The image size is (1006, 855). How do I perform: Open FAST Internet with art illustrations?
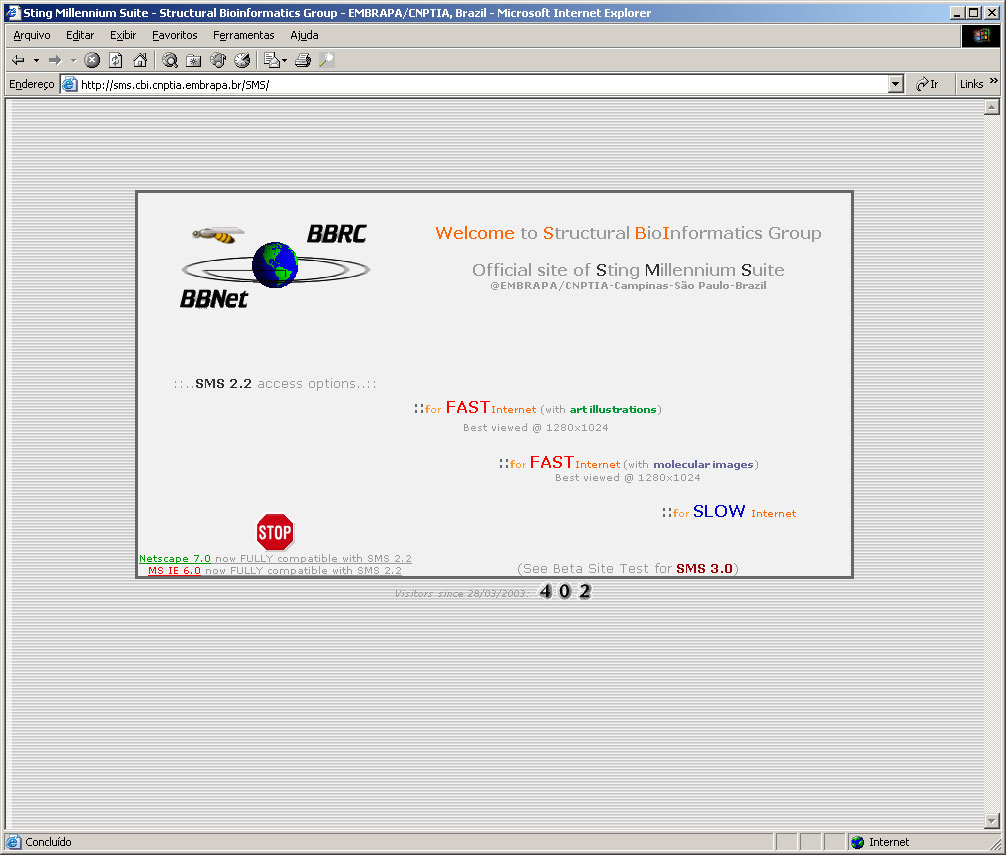tap(538, 408)
